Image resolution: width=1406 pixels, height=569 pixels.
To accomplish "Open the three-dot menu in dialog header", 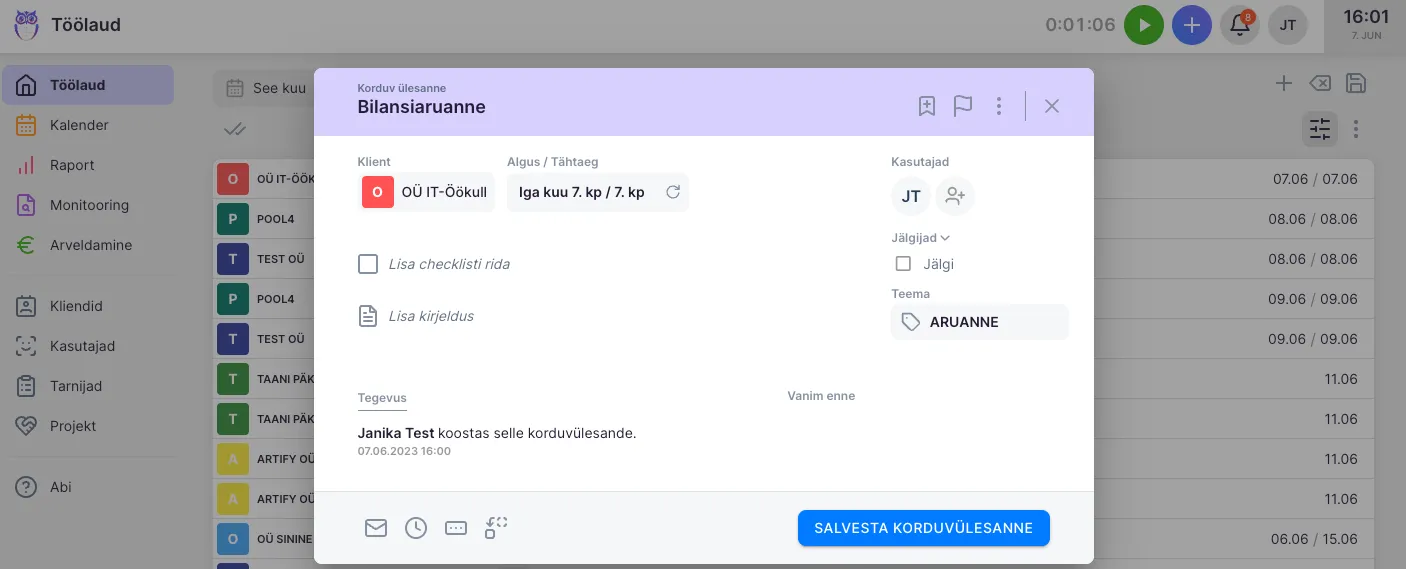I will click(999, 106).
